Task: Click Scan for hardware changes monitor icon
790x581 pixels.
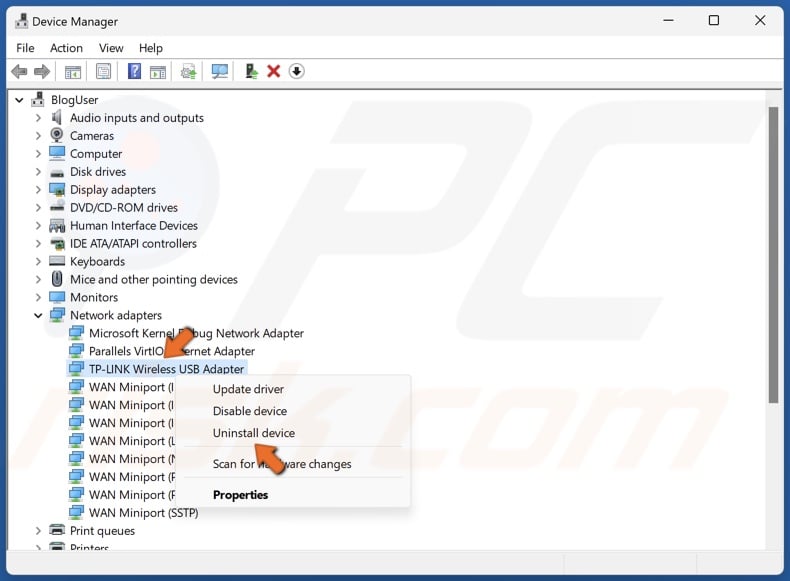Action: coord(220,72)
